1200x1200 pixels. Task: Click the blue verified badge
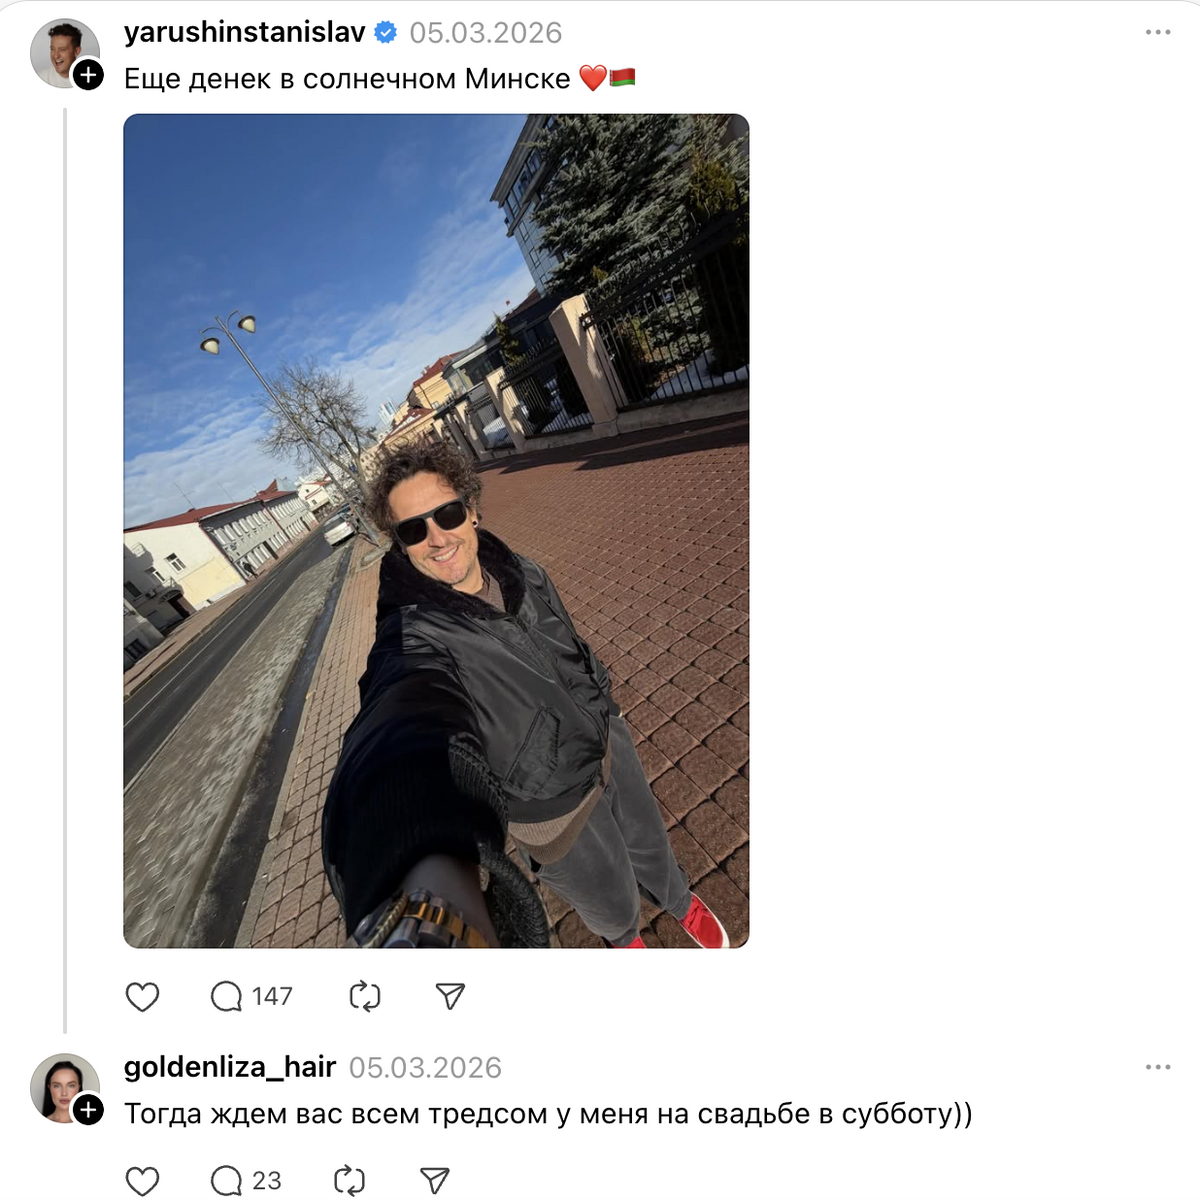(386, 33)
